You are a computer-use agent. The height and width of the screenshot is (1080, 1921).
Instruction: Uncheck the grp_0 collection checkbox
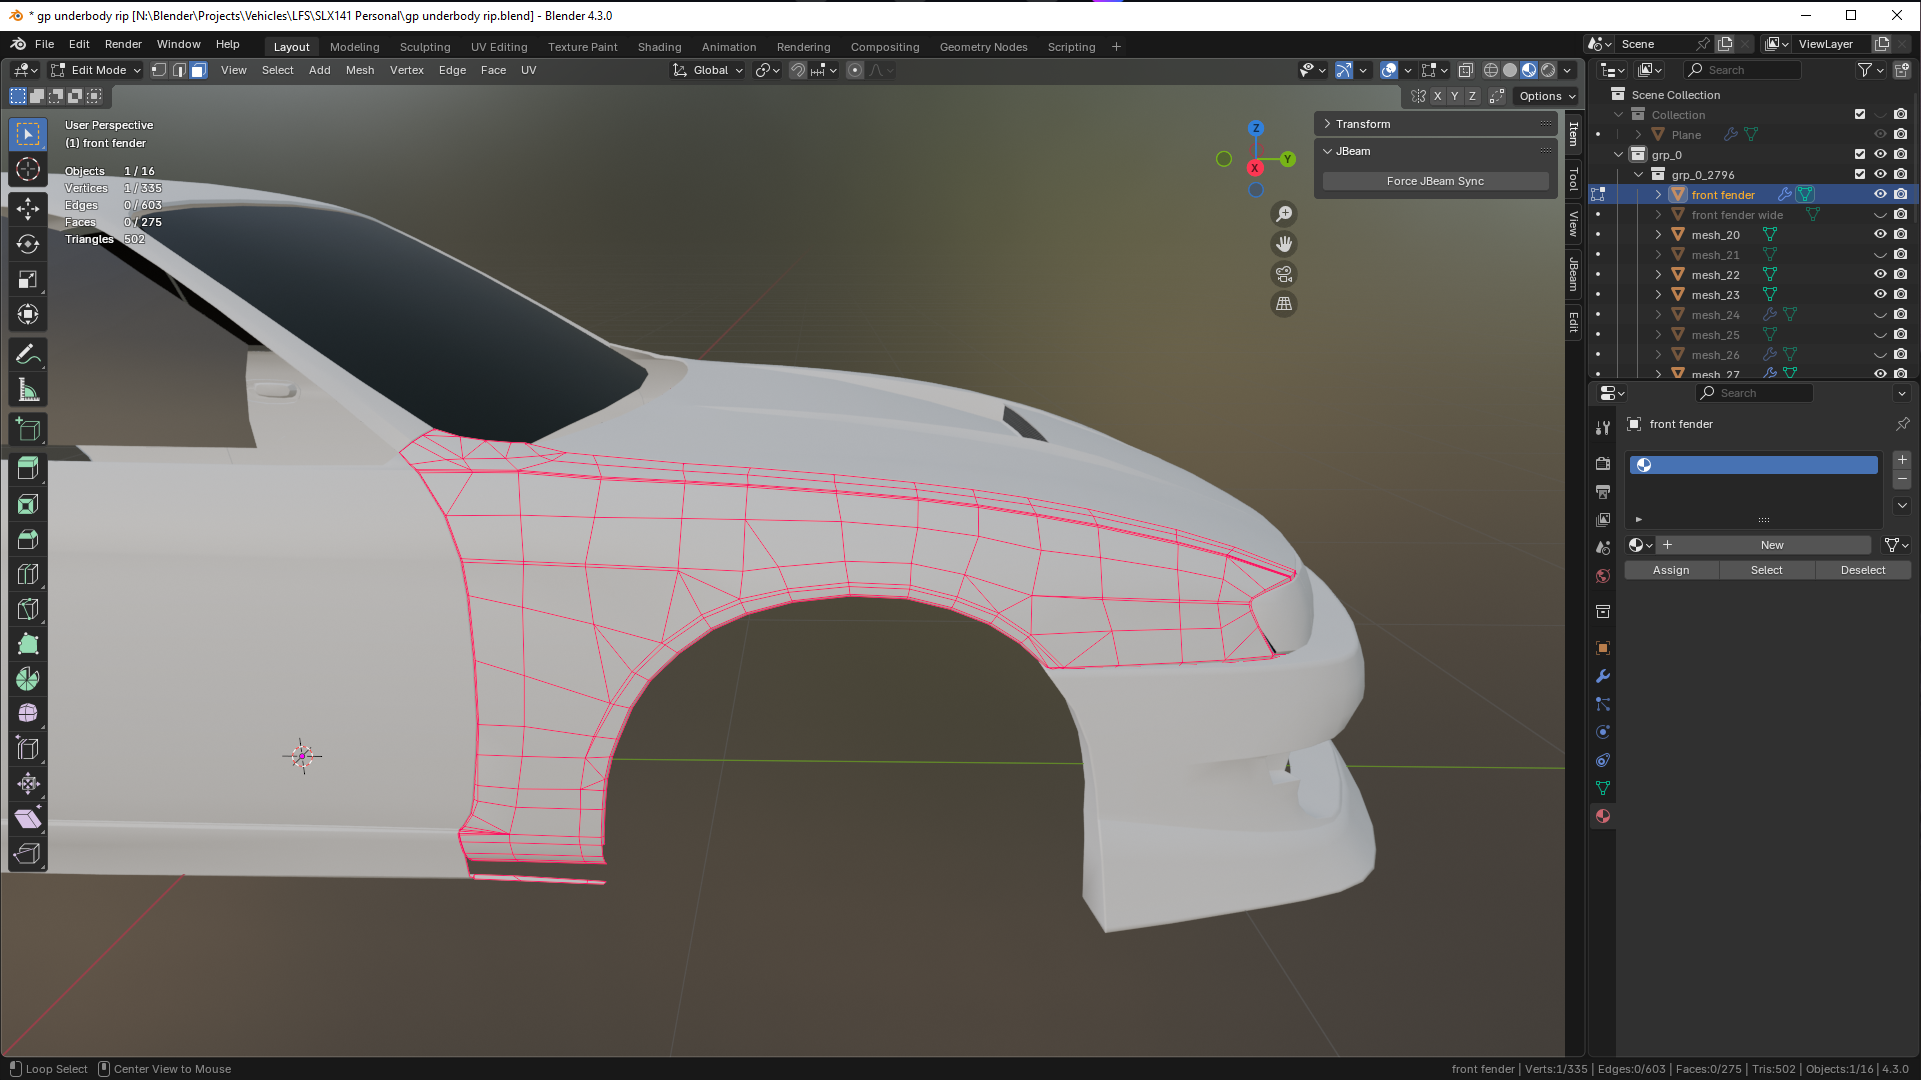(1860, 155)
